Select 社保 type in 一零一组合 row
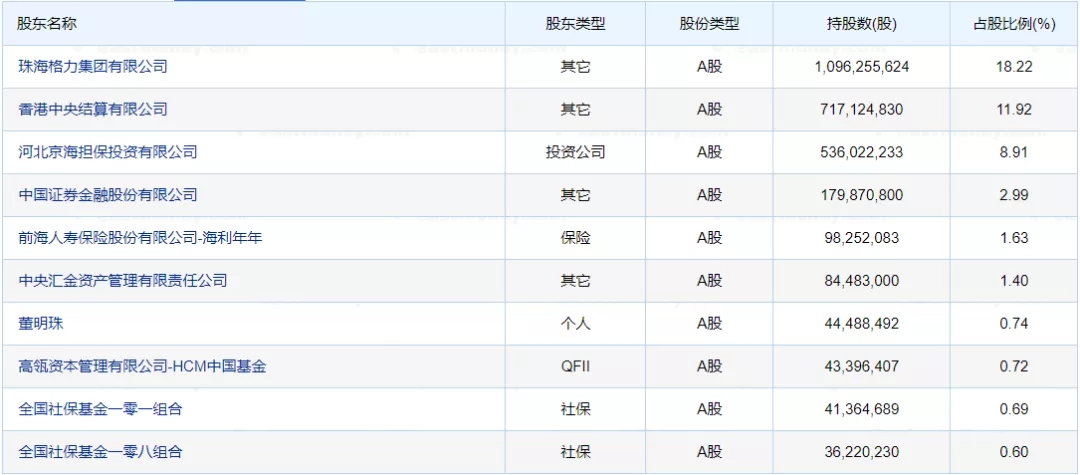 pos(575,409)
